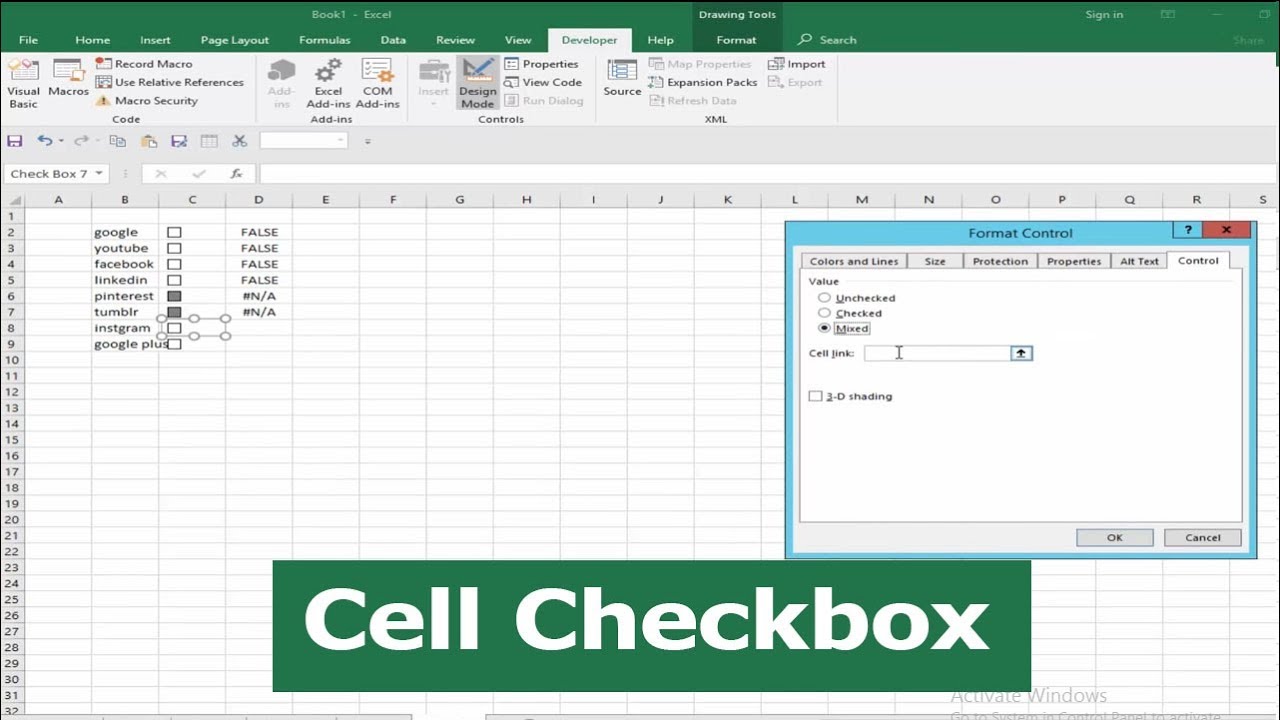The height and width of the screenshot is (720, 1280).
Task: Click the Insert Function fx button
Action: (236, 173)
